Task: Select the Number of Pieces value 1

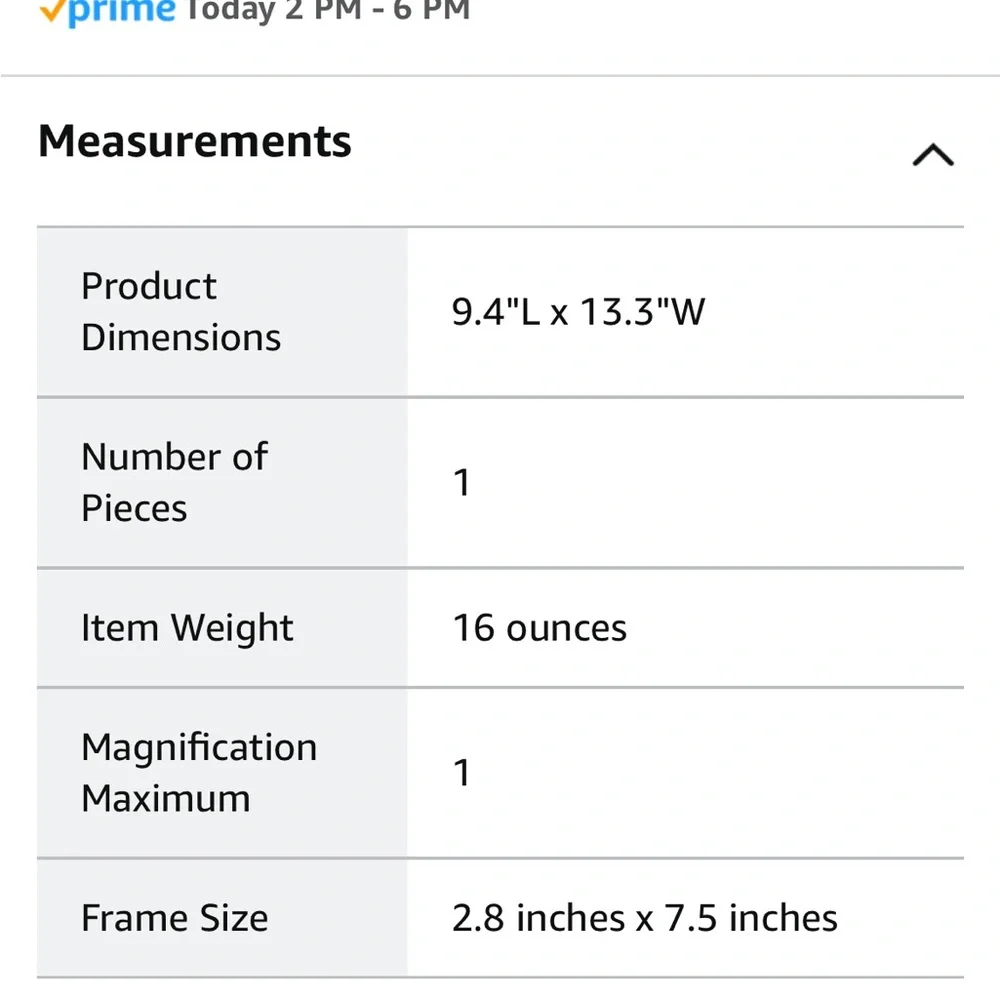Action: click(x=462, y=483)
